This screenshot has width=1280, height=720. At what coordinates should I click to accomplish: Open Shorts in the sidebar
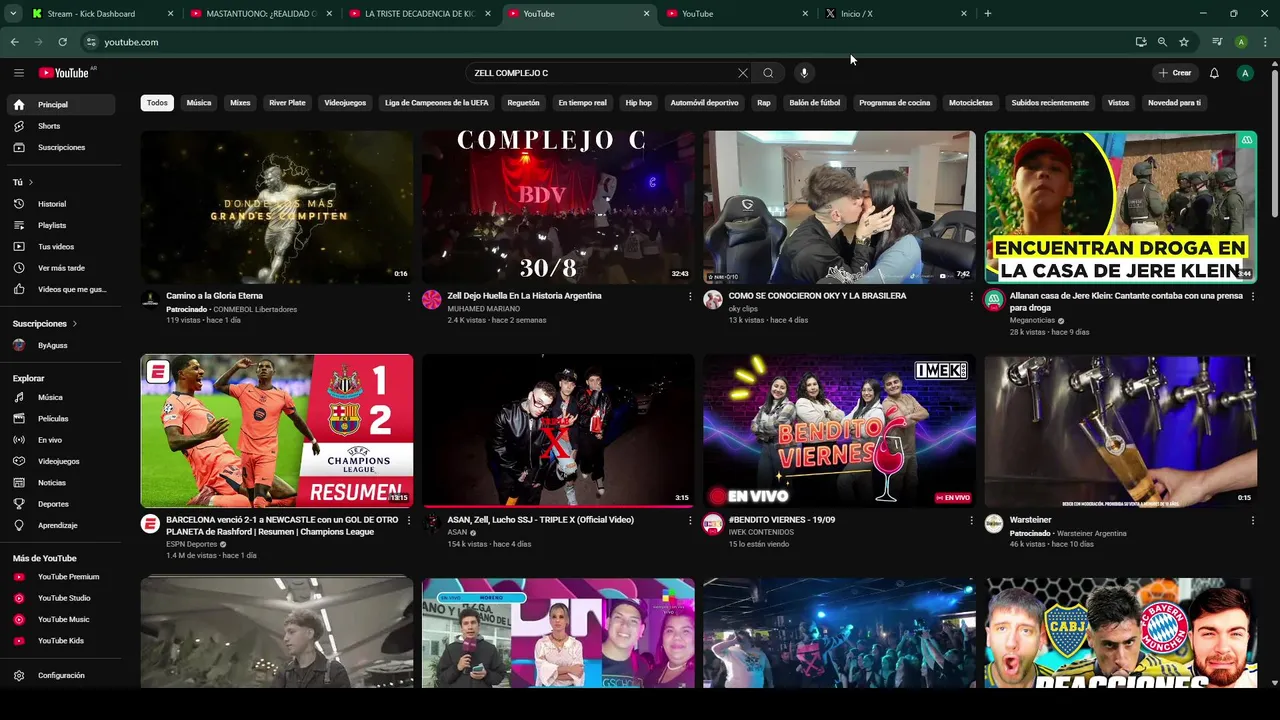[x=60, y=126]
